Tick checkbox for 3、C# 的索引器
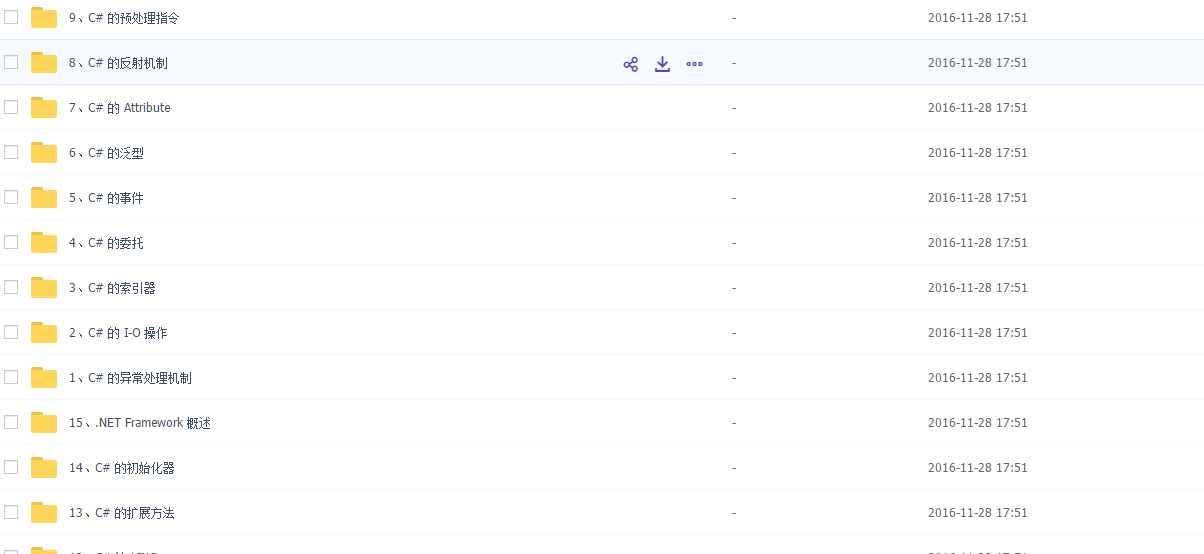The image size is (1204, 554). tap(11, 287)
